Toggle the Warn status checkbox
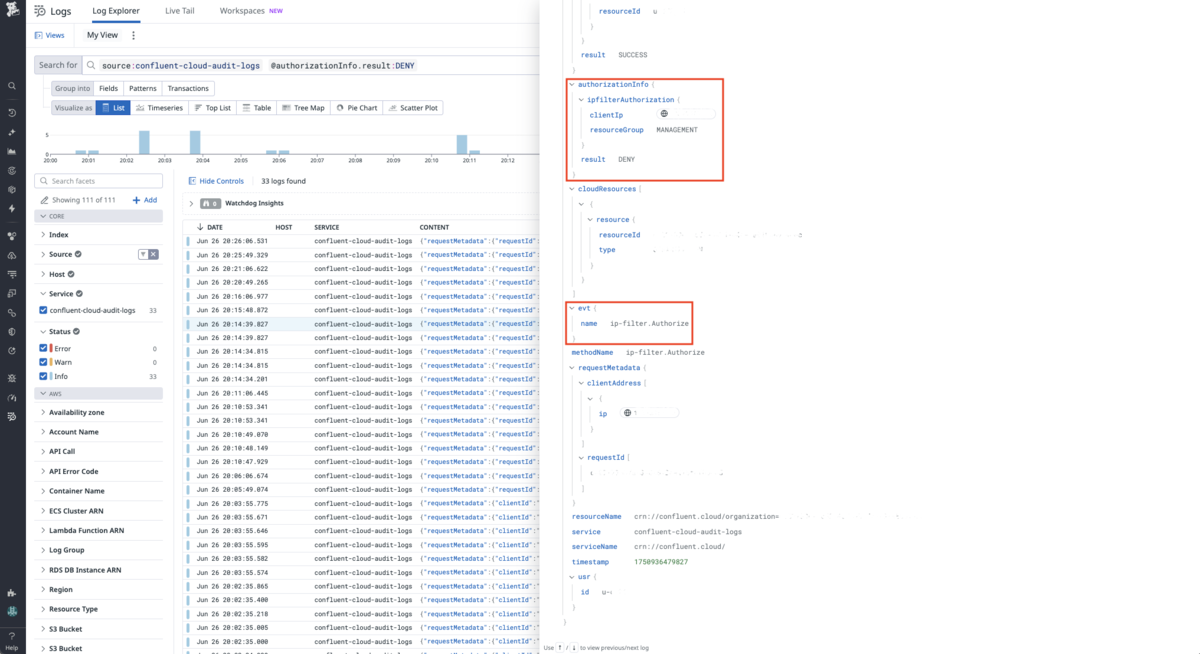1200x654 pixels. click(x=43, y=362)
